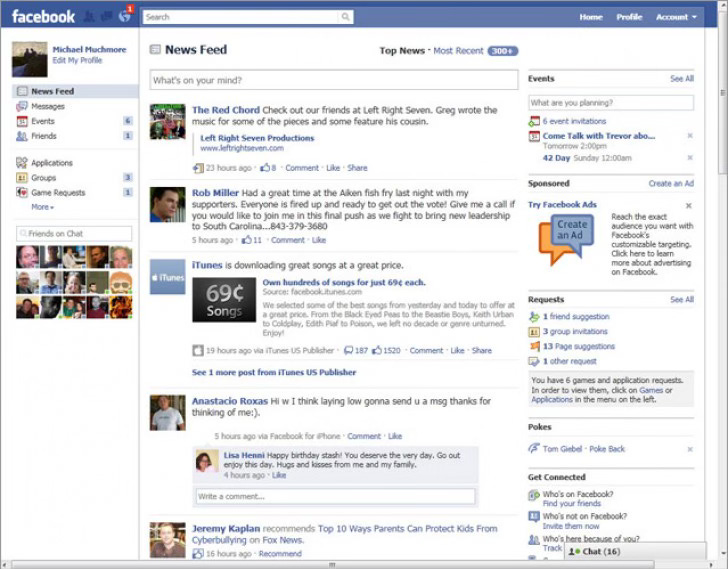Viewport: 728px width, 569px height.
Task: Click the Page suggestions flag icon
Action: click(x=534, y=346)
